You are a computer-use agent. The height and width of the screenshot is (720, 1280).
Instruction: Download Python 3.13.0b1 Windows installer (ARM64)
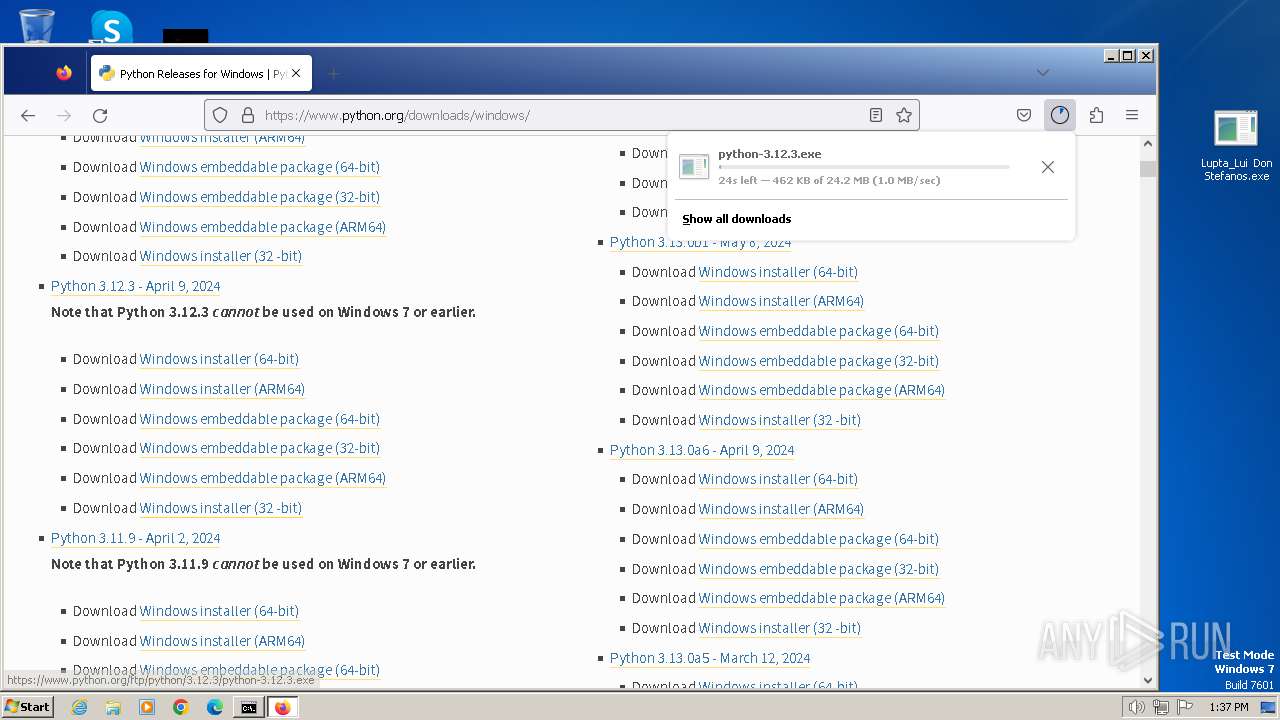click(x=781, y=301)
